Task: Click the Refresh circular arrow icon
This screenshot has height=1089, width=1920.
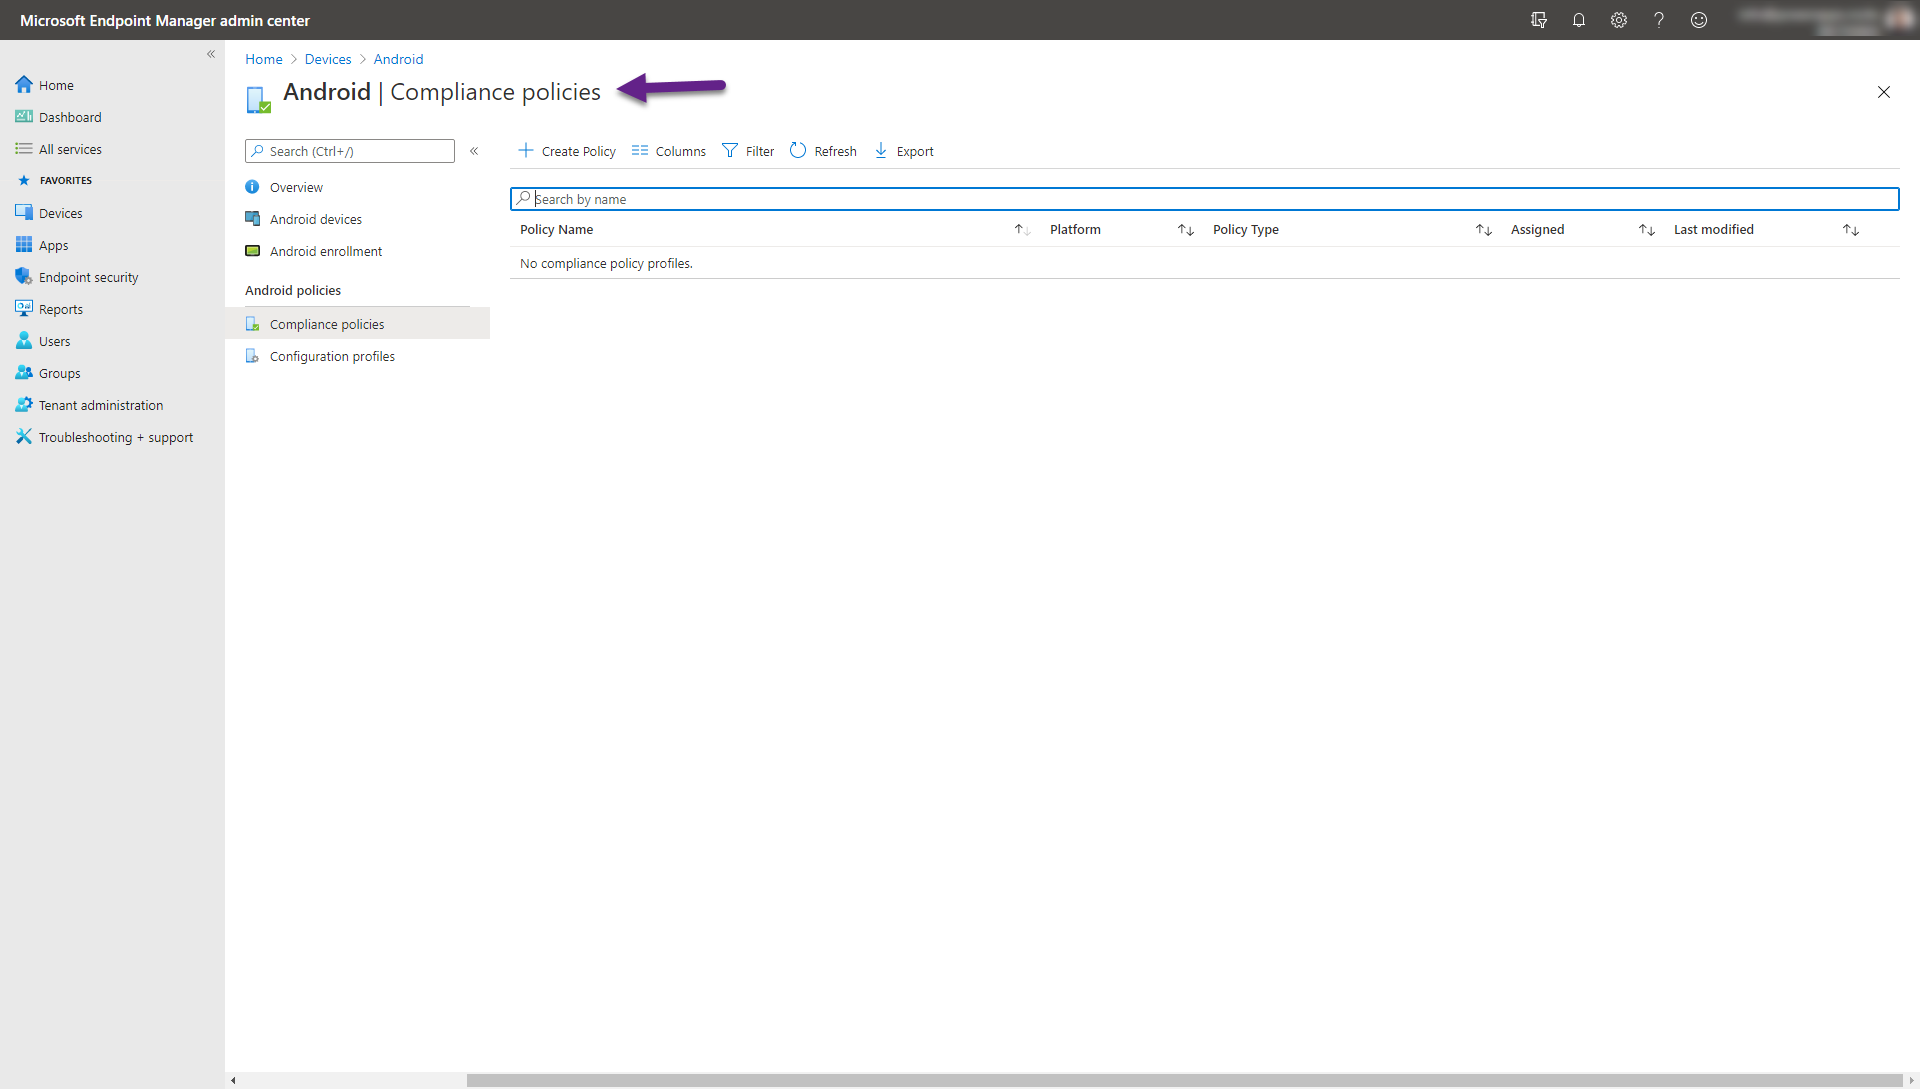Action: tap(798, 151)
